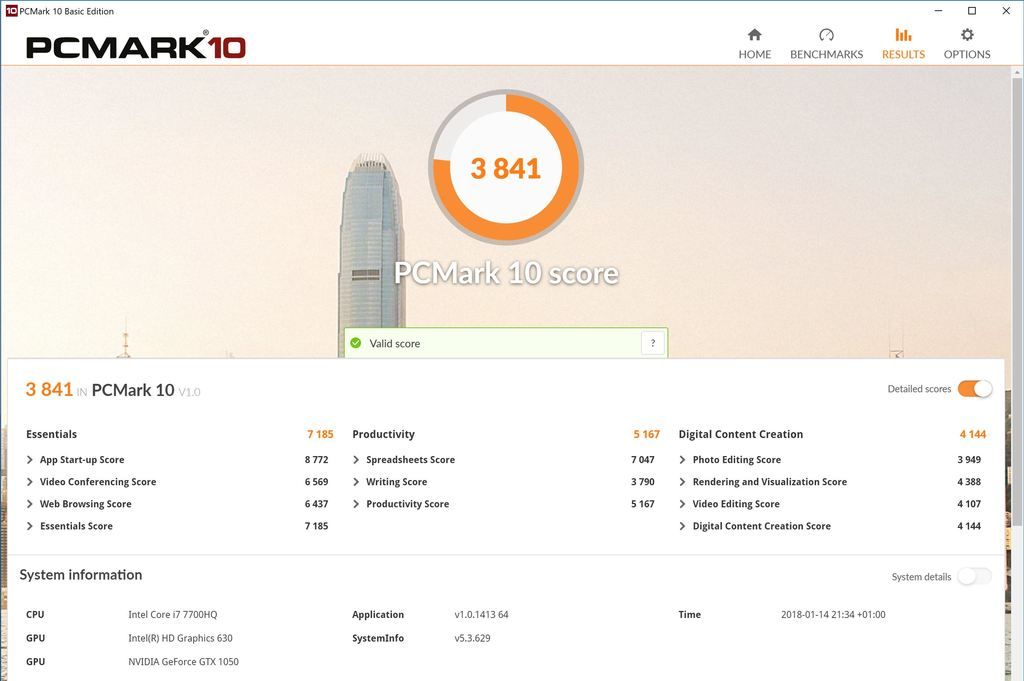Click the question mark help button
Image resolution: width=1024 pixels, height=681 pixels.
[x=652, y=343]
